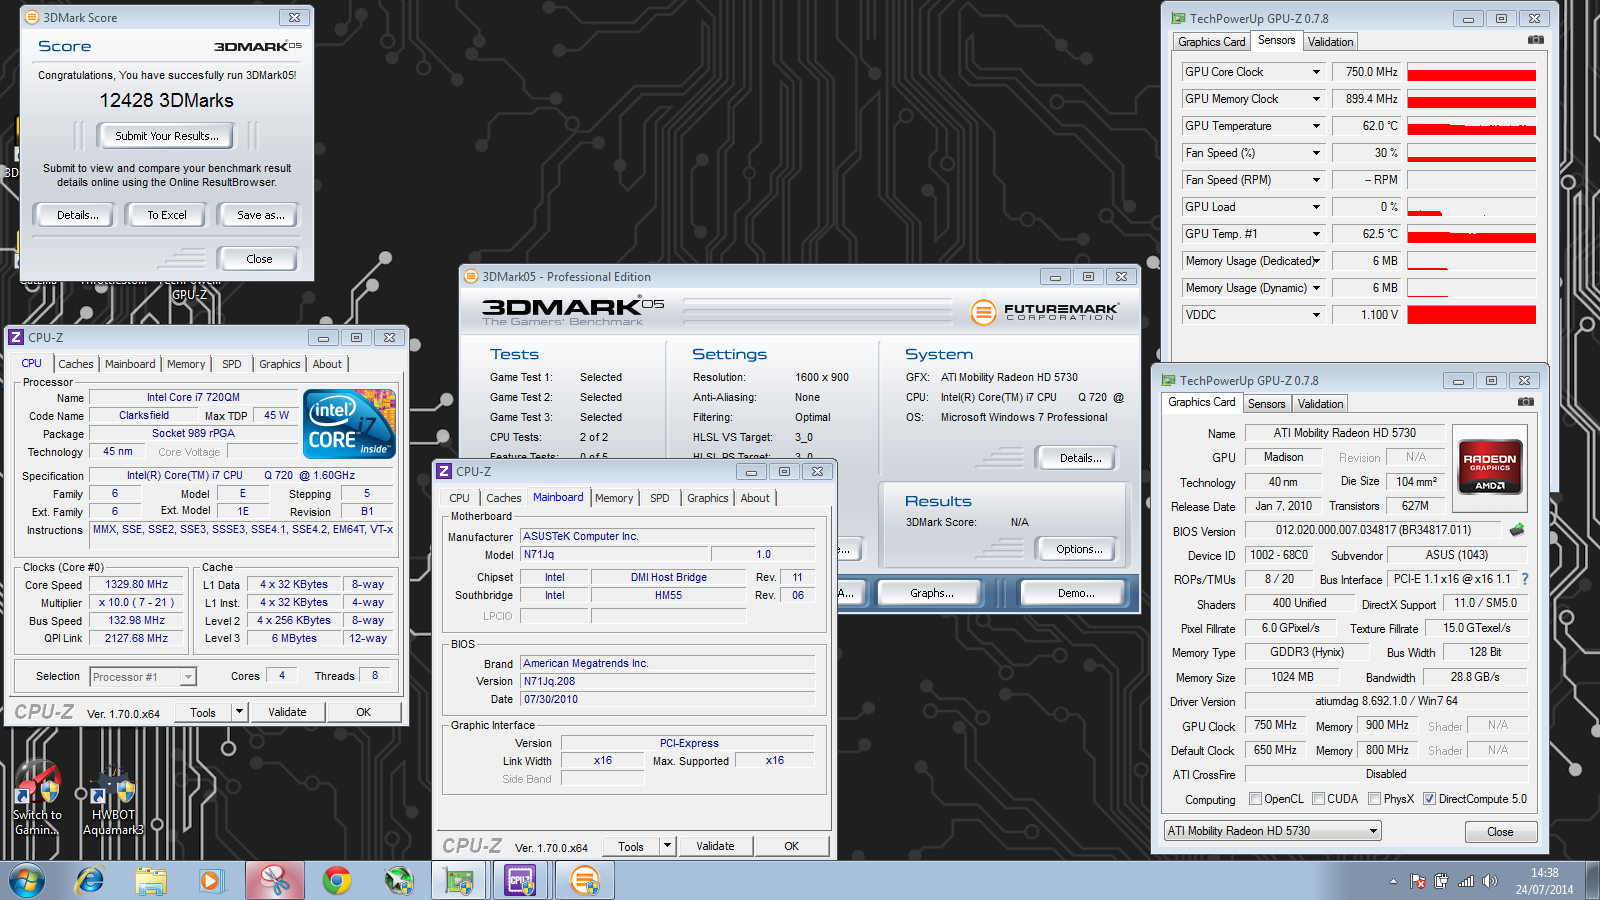Click the power plug tray icon
This screenshot has width=1600, height=900.
[1441, 881]
